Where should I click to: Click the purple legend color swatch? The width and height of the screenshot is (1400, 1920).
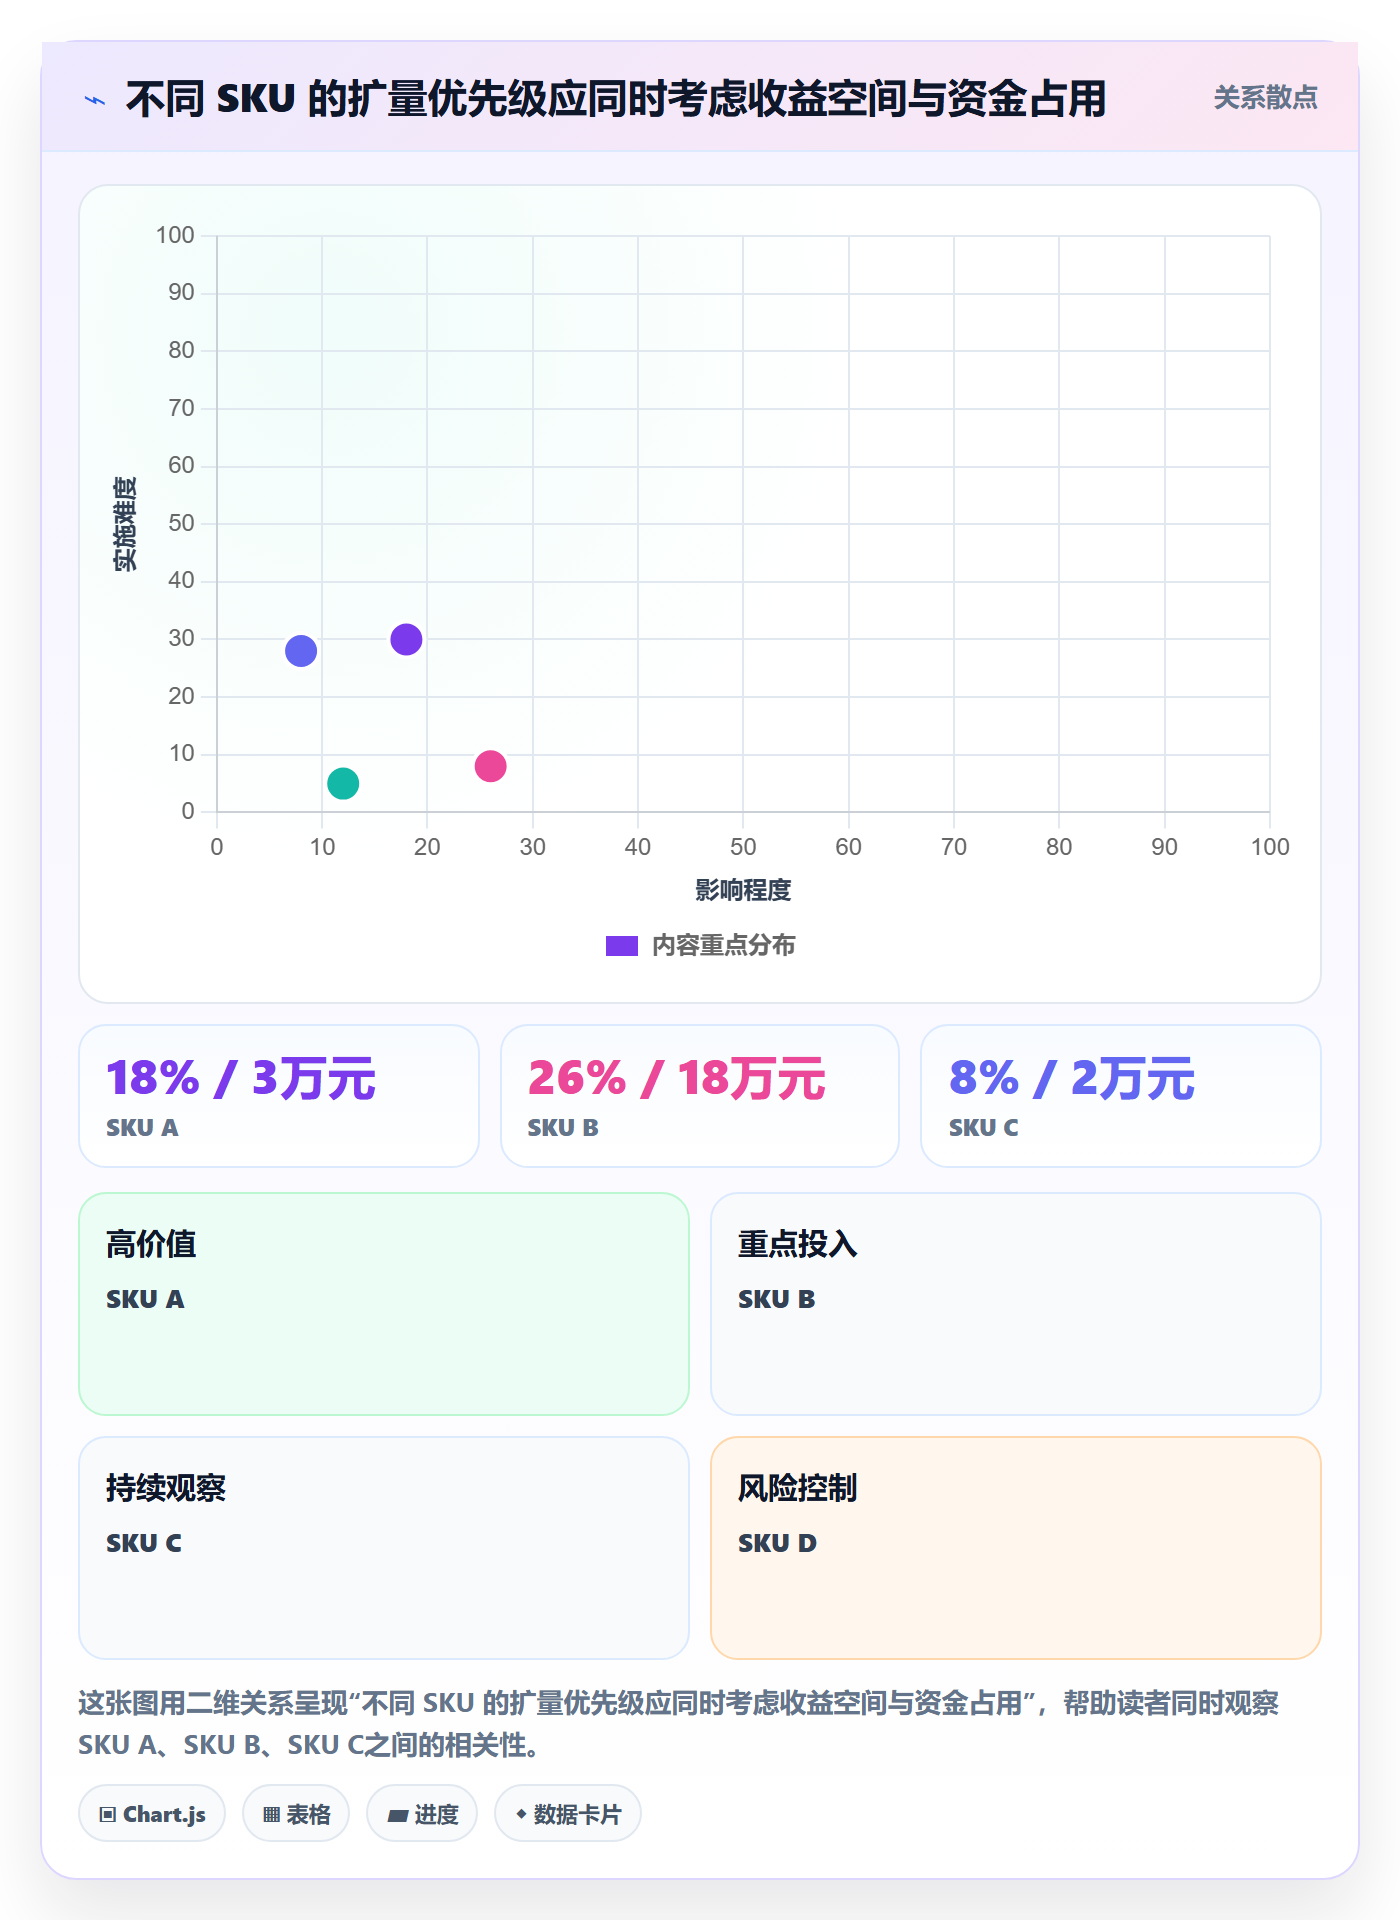click(x=622, y=946)
